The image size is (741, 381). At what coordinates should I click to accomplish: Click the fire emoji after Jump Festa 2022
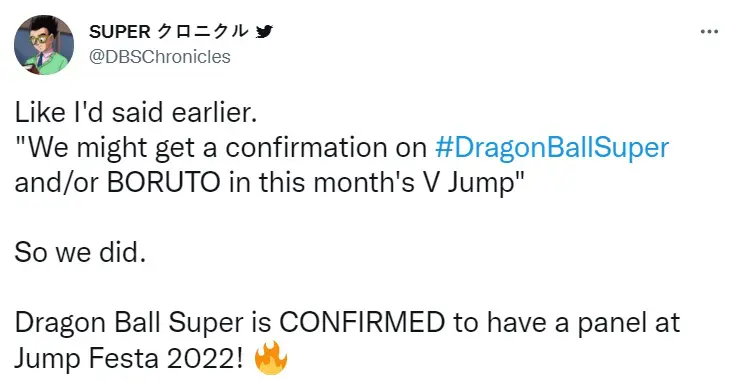pyautogui.click(x=271, y=358)
